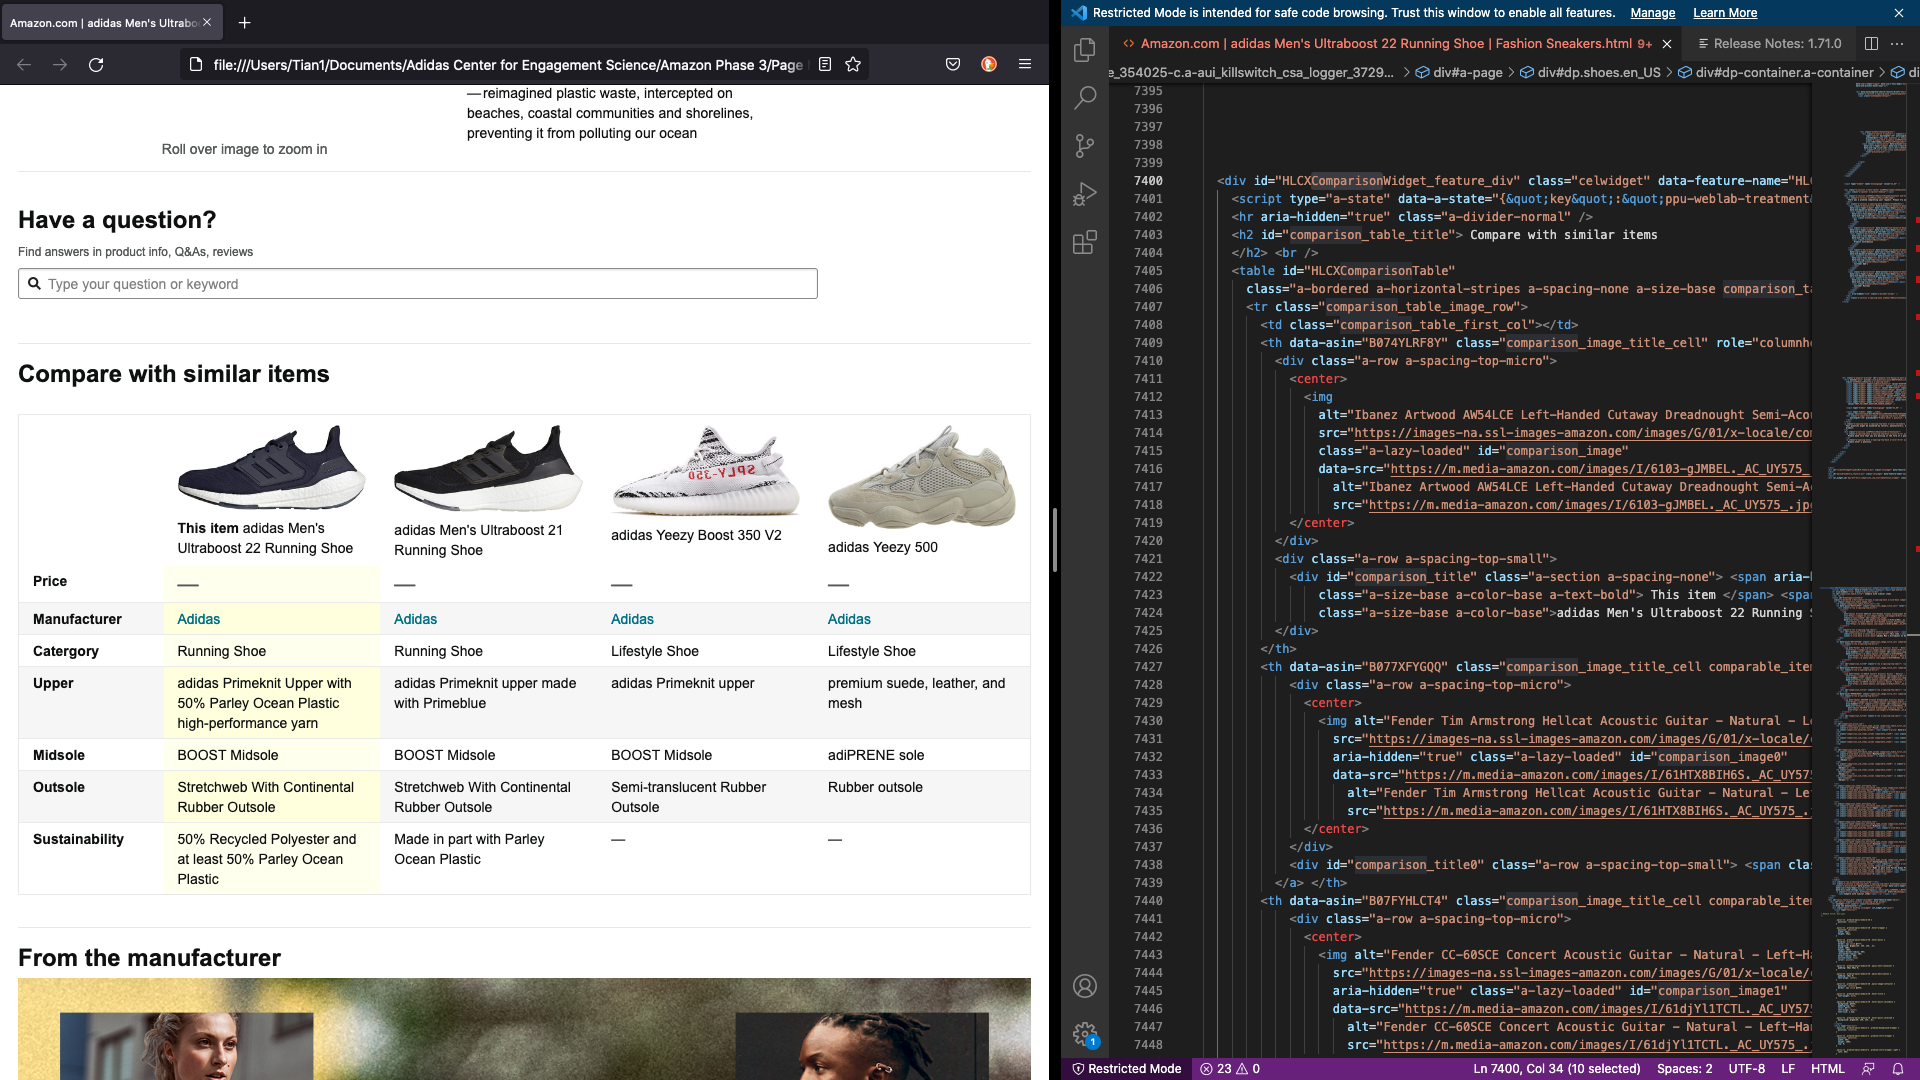
Task: Click Restricted Mode in status bar
Action: point(1127,1069)
